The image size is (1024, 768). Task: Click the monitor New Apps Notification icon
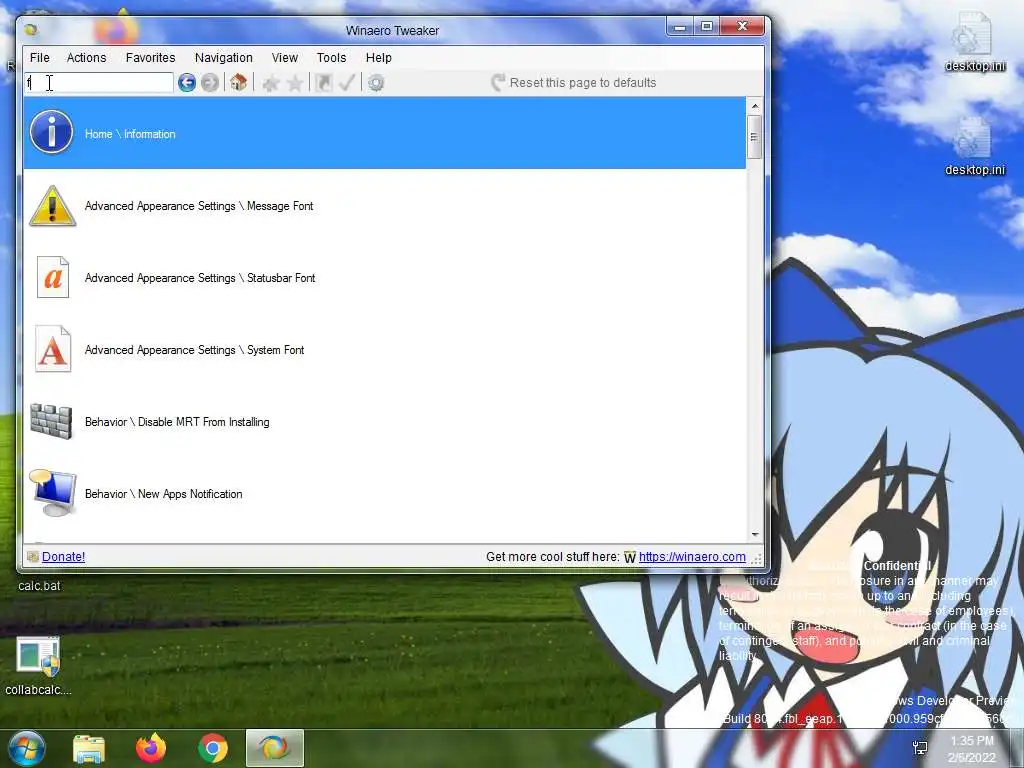pyautogui.click(x=52, y=493)
